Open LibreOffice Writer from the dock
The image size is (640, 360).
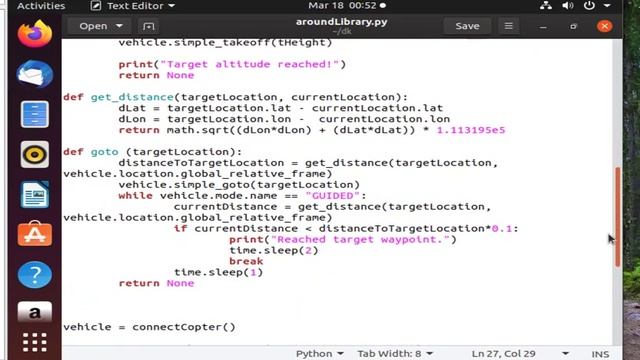35,194
